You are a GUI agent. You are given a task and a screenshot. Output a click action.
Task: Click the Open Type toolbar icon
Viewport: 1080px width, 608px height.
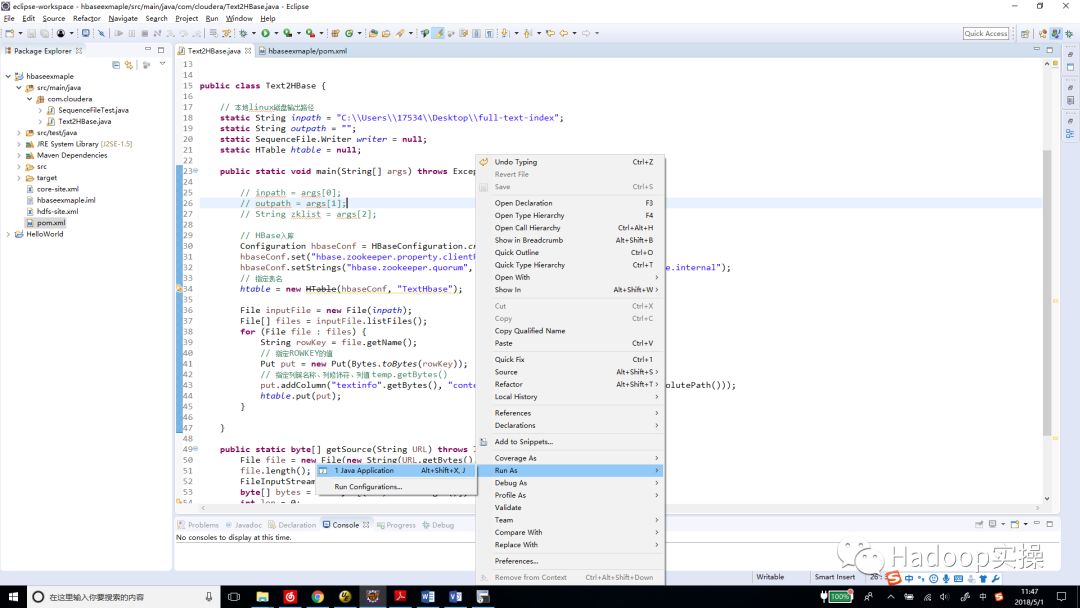pyautogui.click(x=373, y=33)
